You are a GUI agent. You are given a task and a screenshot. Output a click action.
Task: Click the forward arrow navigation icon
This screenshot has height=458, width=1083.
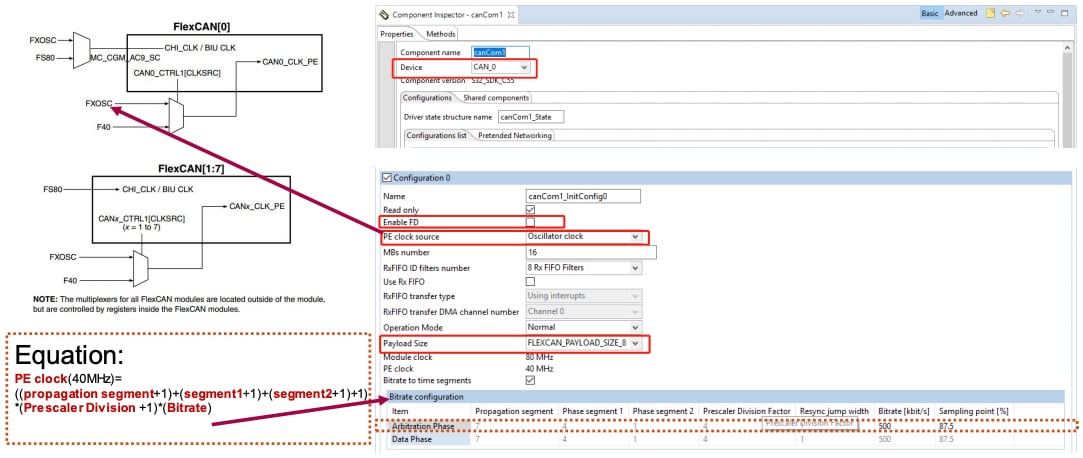click(x=1020, y=13)
